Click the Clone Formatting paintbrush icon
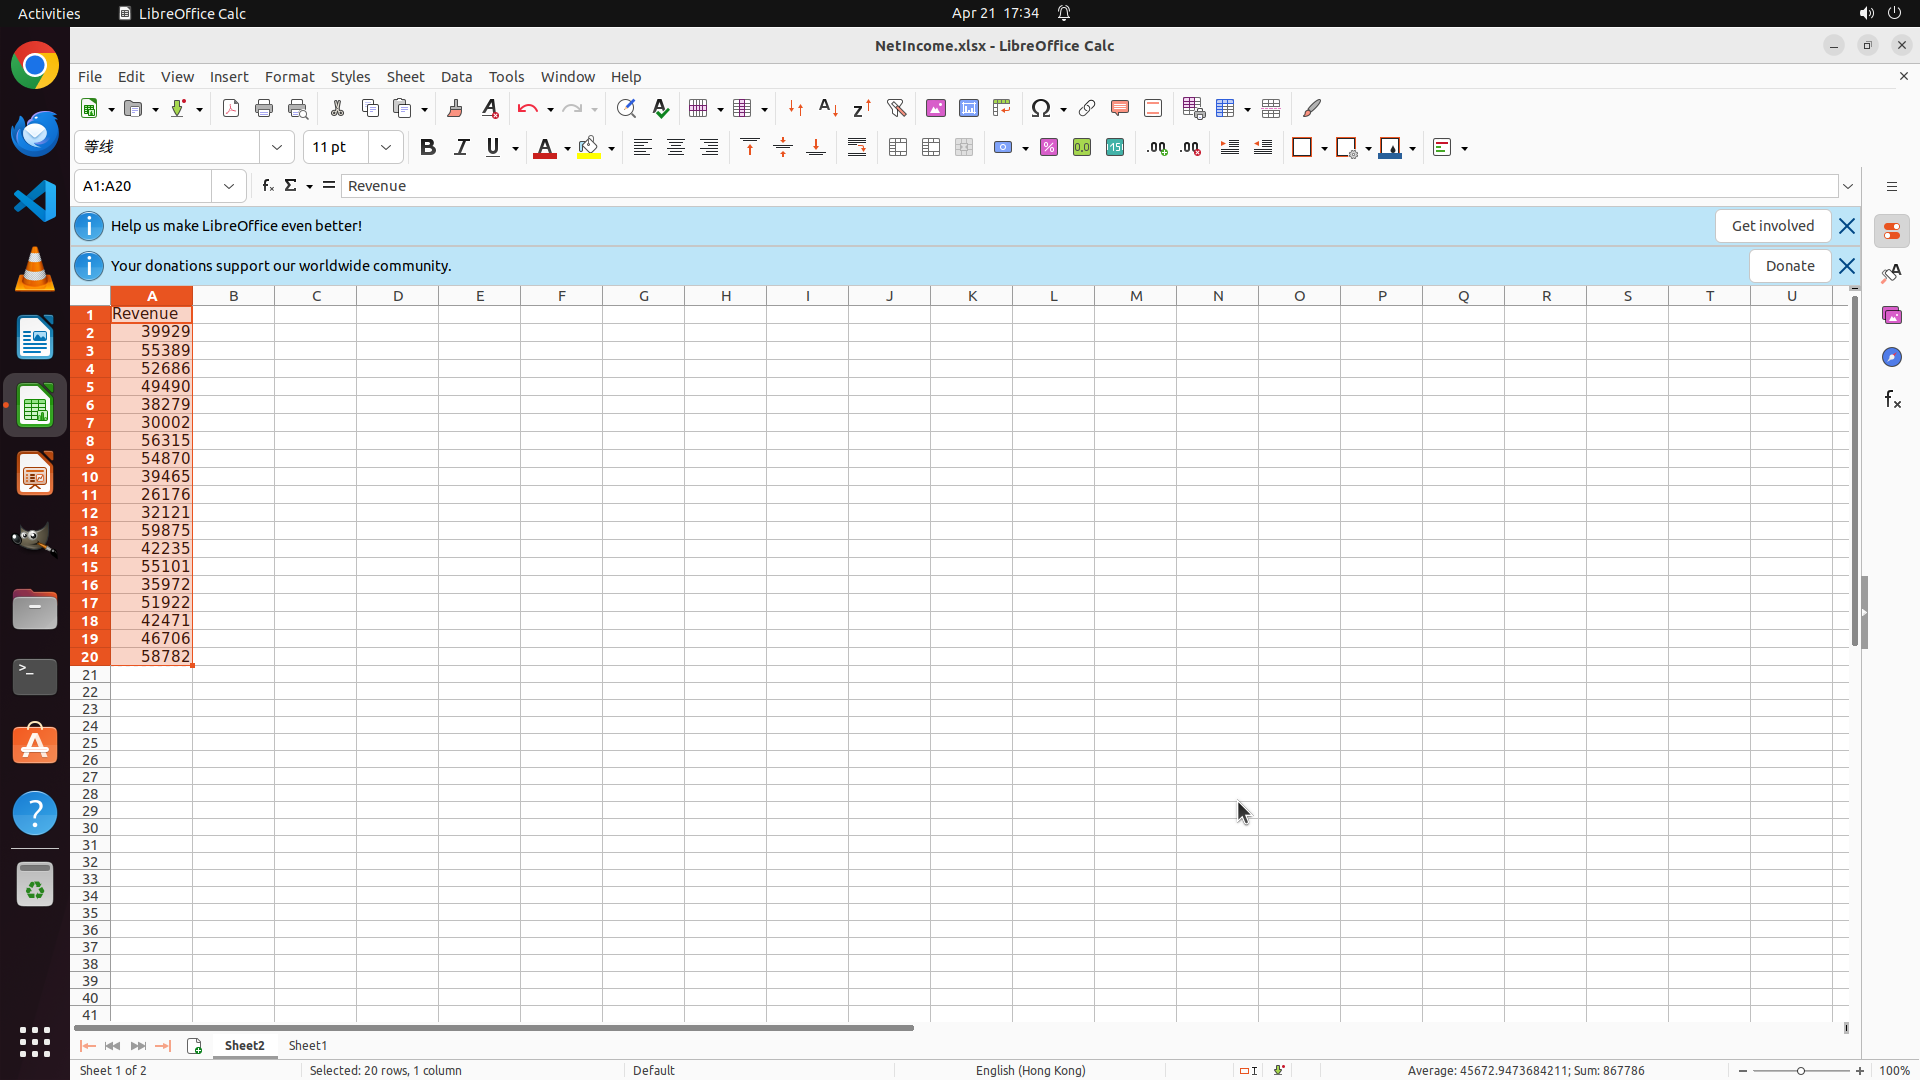Viewport: 1920px width, 1080px height. click(x=455, y=108)
